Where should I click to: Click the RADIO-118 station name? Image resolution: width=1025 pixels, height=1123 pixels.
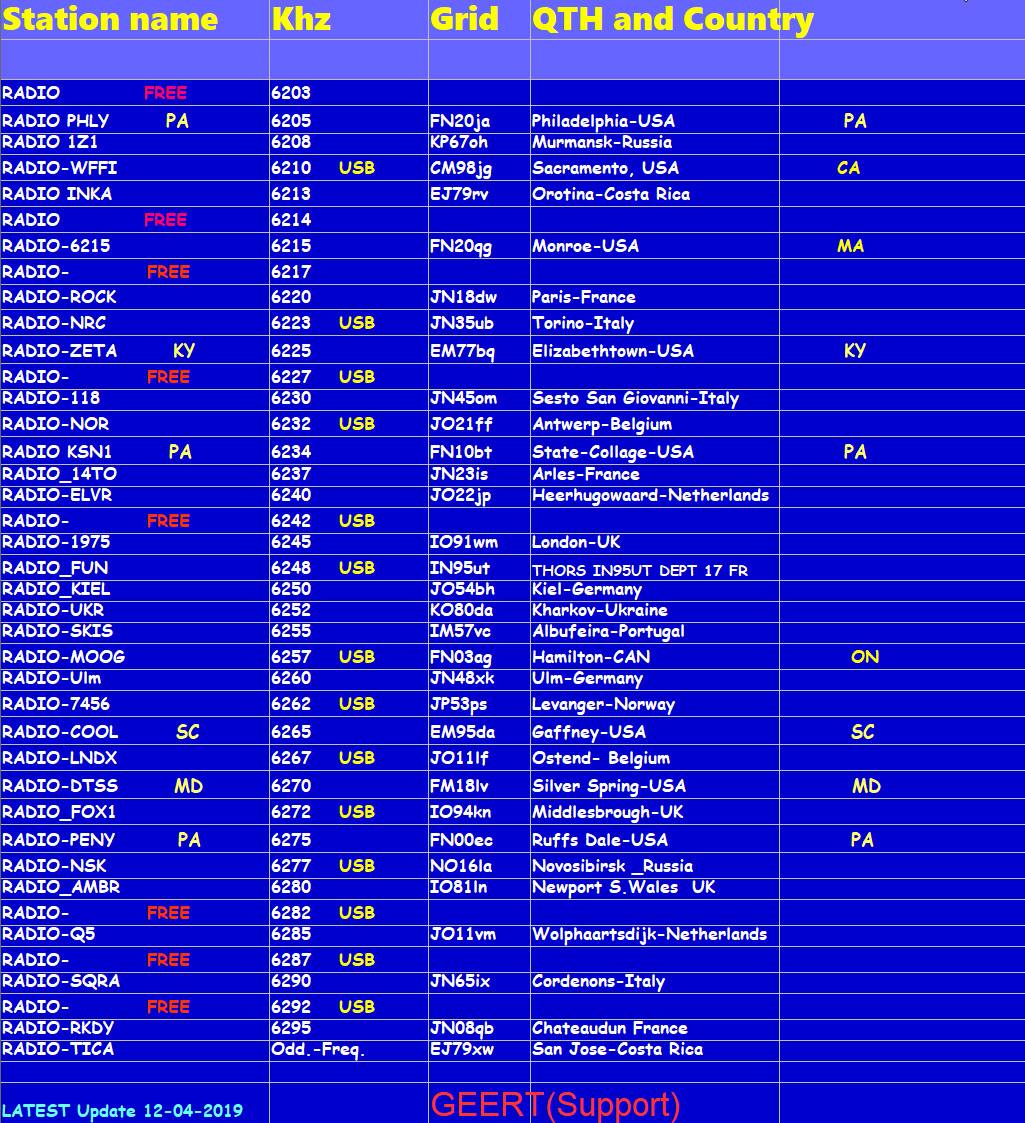[51, 397]
